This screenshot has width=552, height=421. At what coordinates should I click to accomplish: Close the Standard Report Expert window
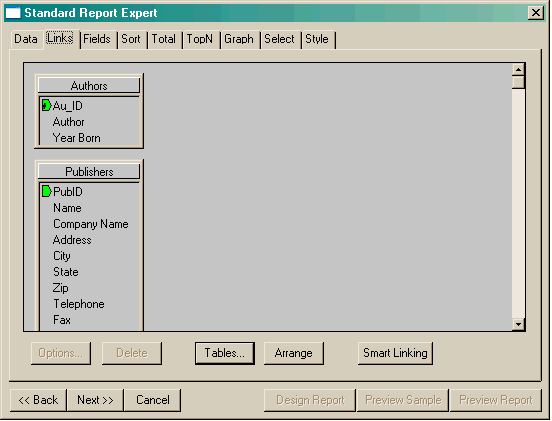click(536, 13)
